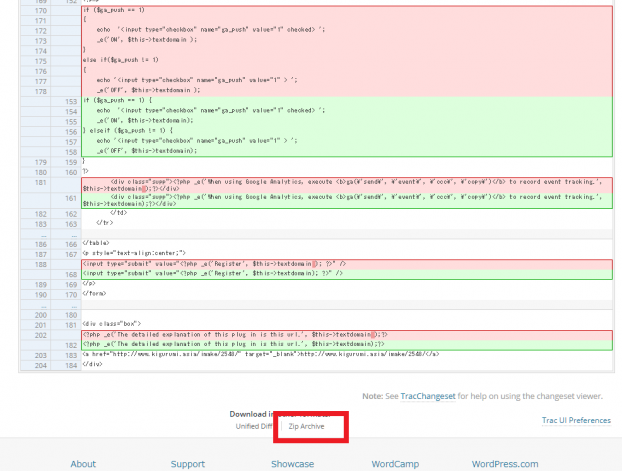Click new line number 156
This screenshot has height=471, width=622.
[x=71, y=132]
